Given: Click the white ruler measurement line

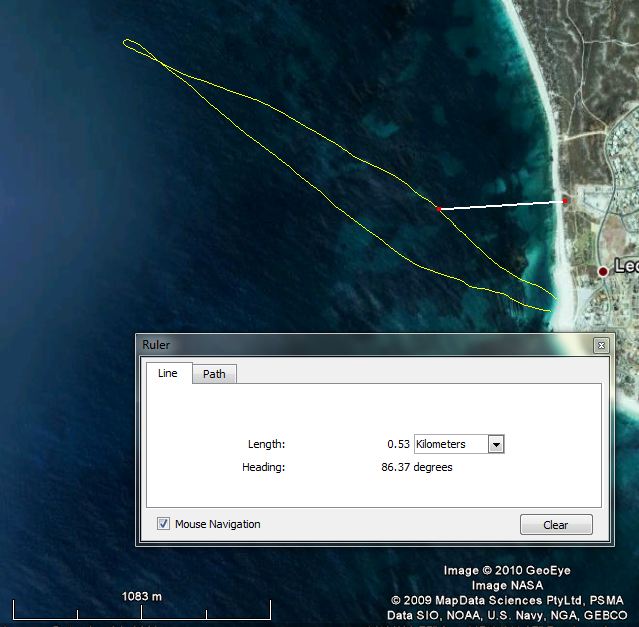Looking at the screenshot, I should pyautogui.click(x=502, y=205).
